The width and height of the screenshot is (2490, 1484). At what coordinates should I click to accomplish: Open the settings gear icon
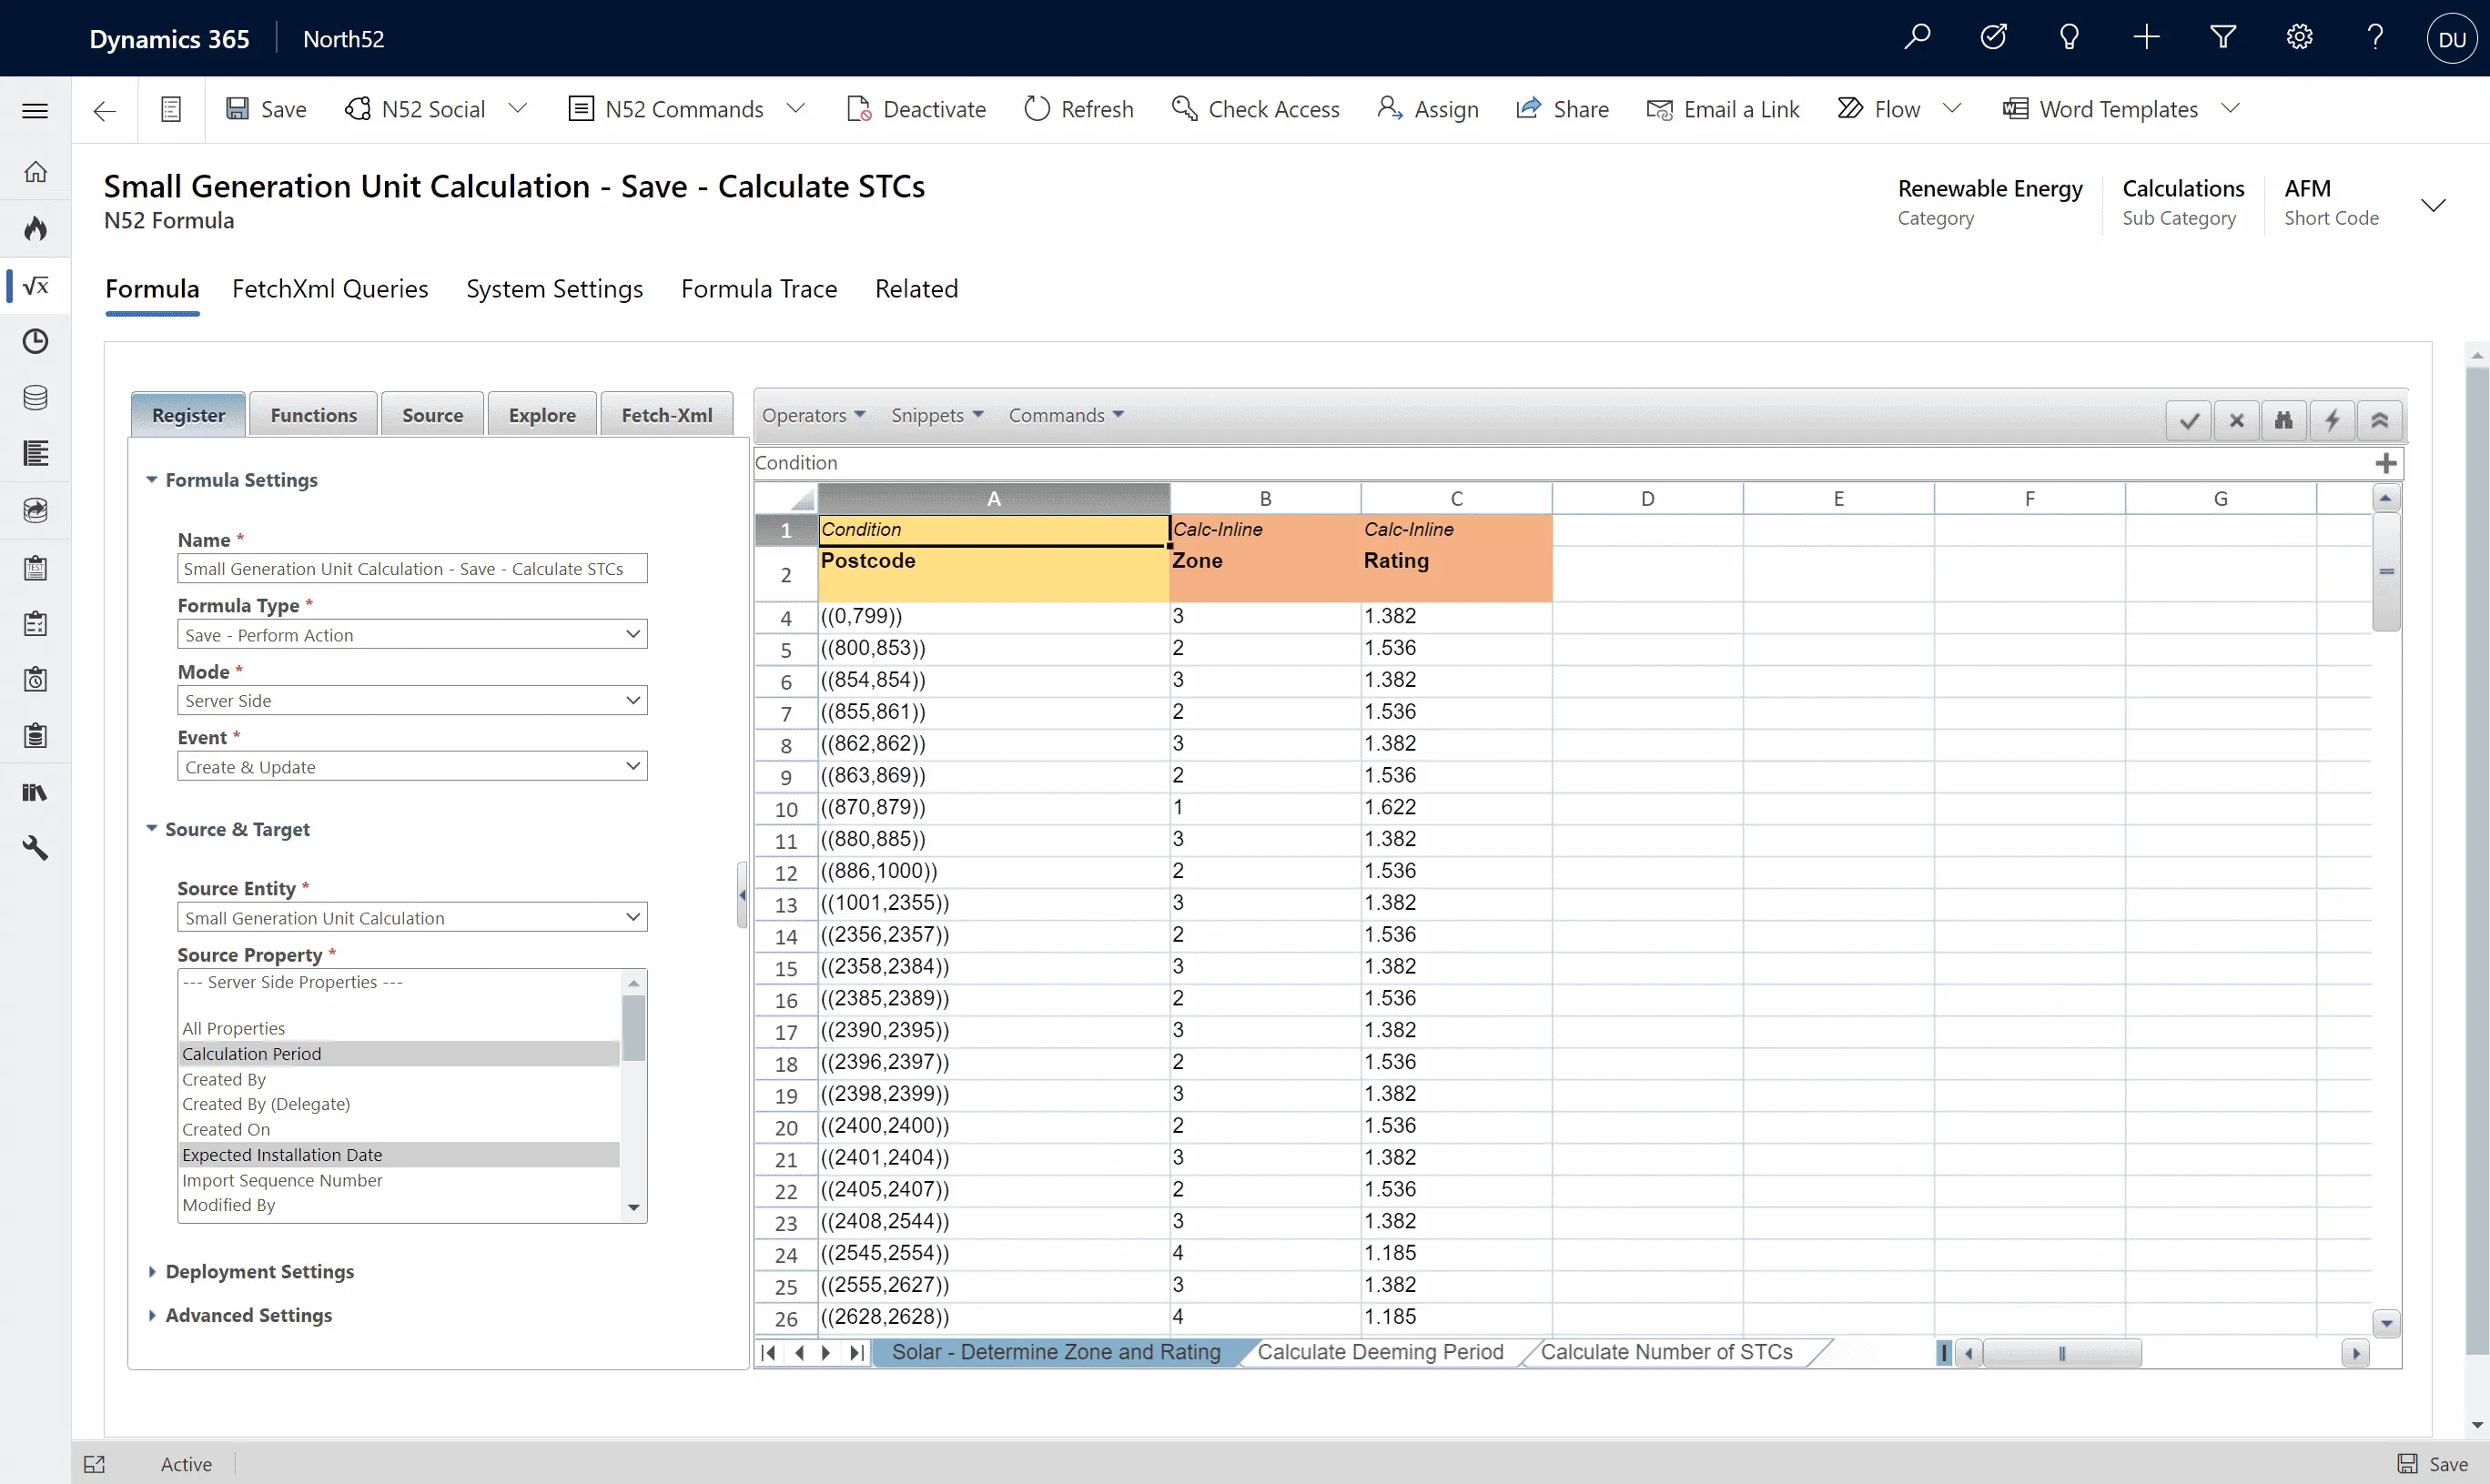point(2299,38)
